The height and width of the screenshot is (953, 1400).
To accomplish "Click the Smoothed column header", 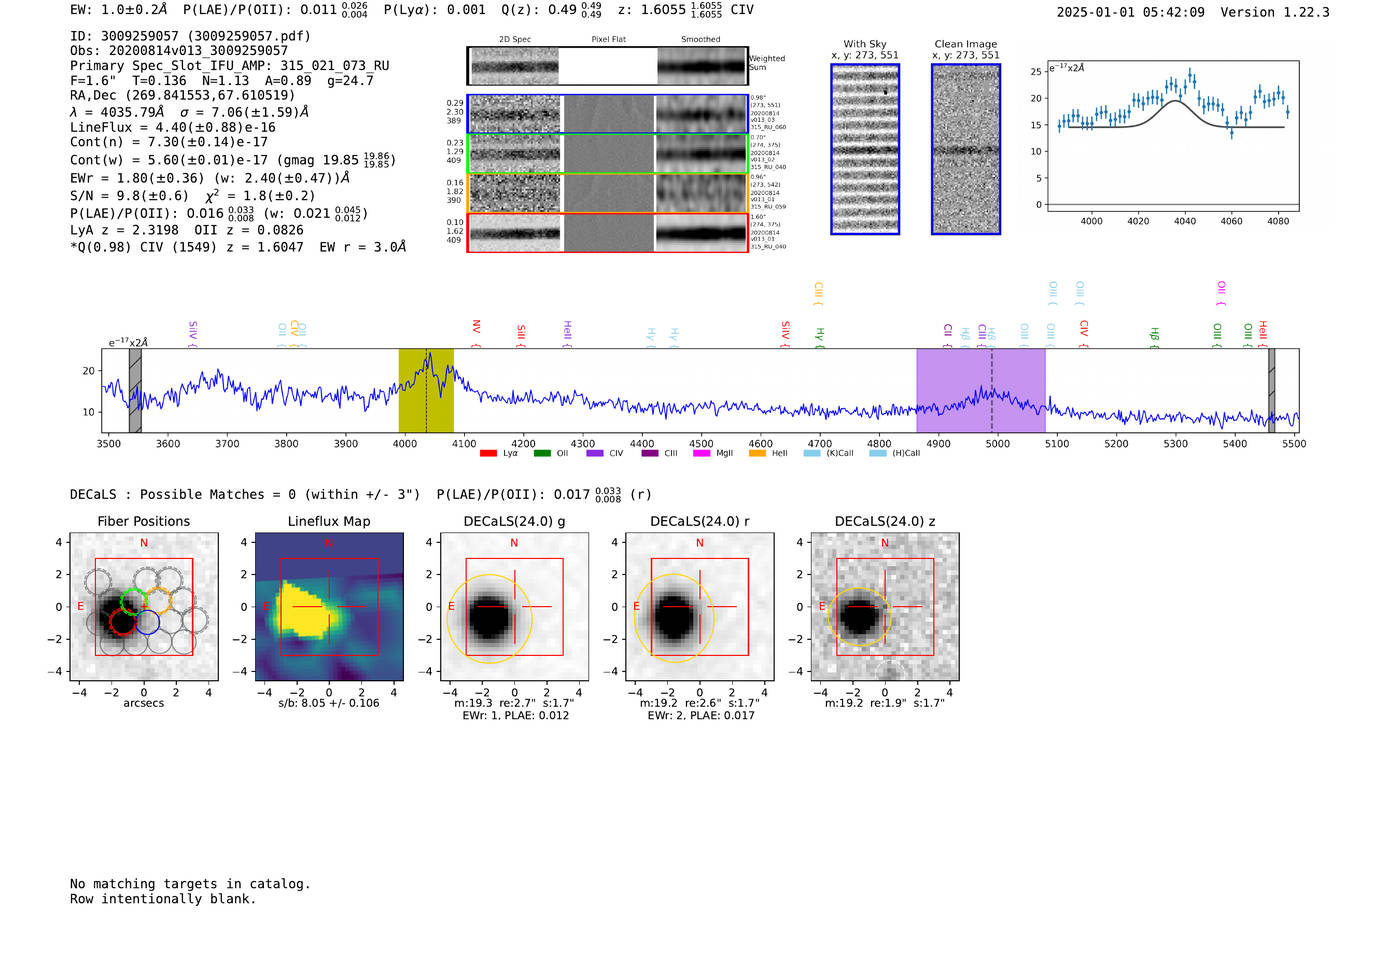I will (700, 40).
